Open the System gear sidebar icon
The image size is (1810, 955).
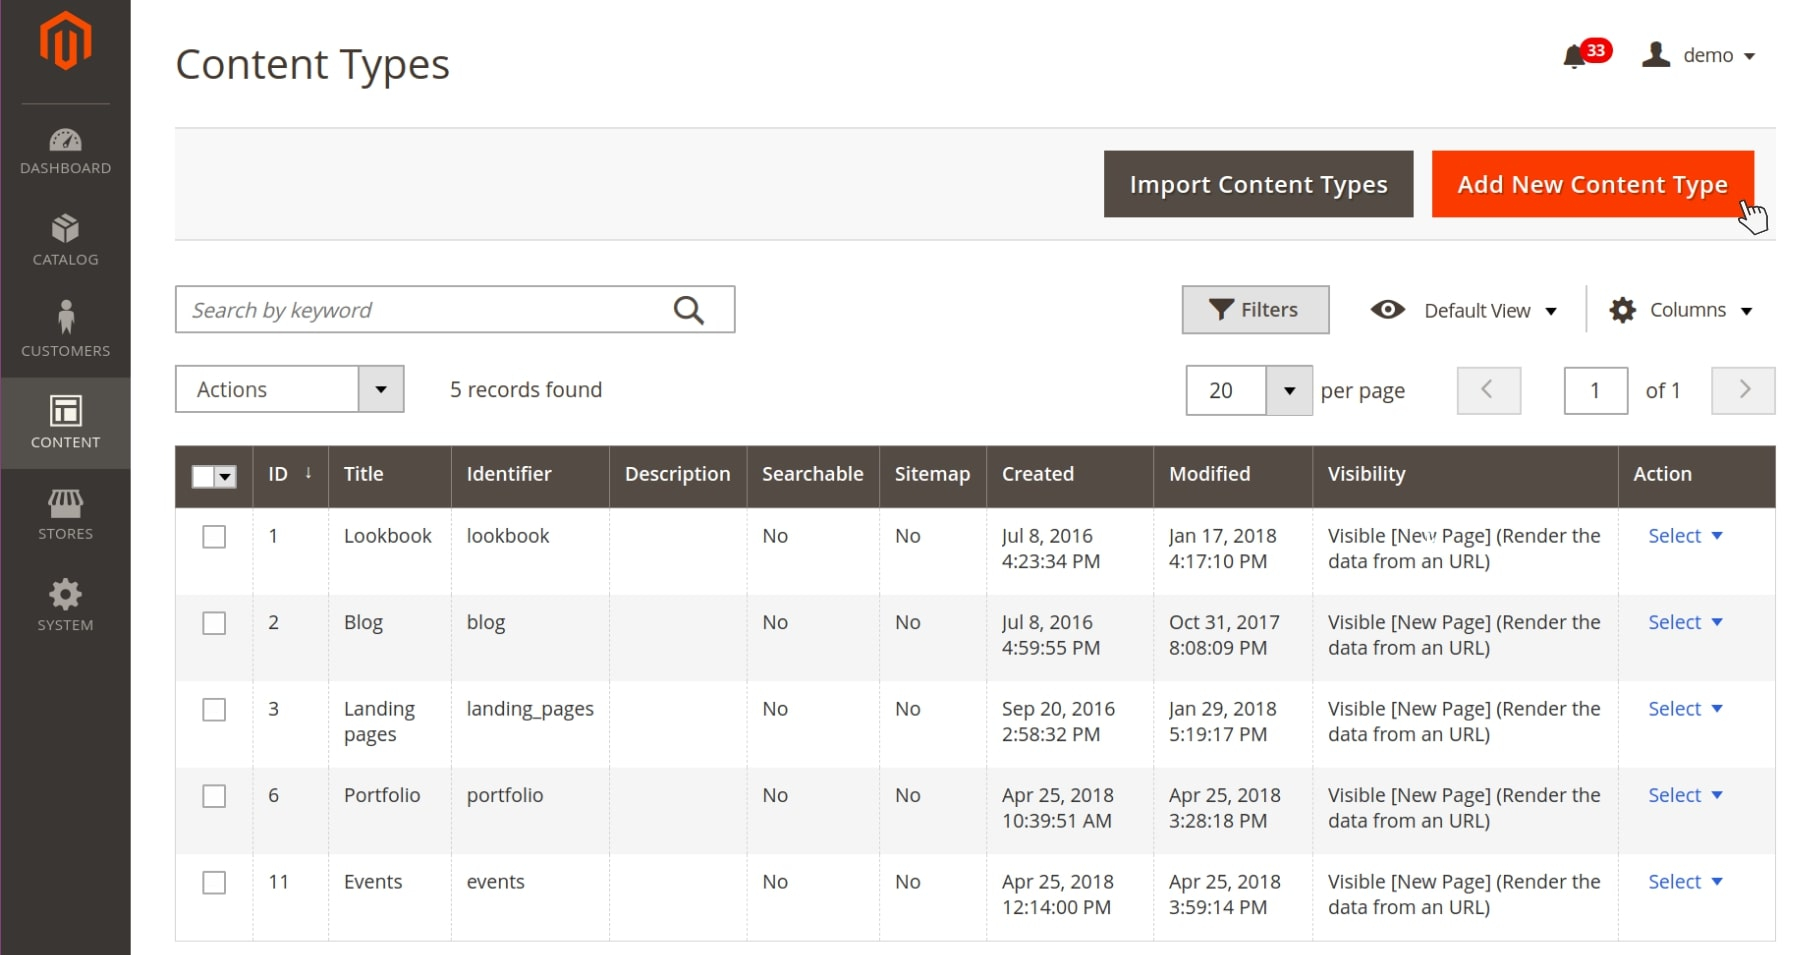coord(65,605)
